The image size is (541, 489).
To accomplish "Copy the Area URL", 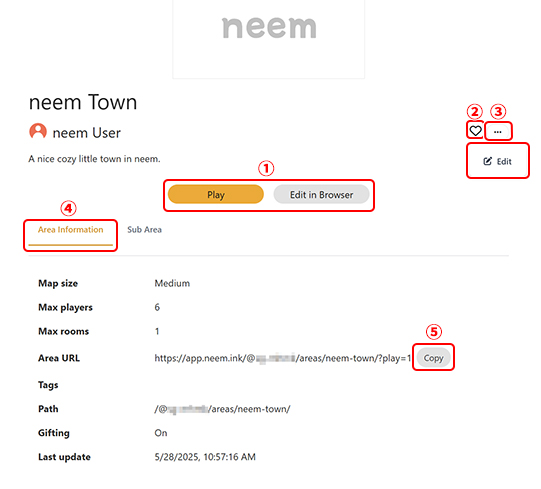I will coord(433,358).
